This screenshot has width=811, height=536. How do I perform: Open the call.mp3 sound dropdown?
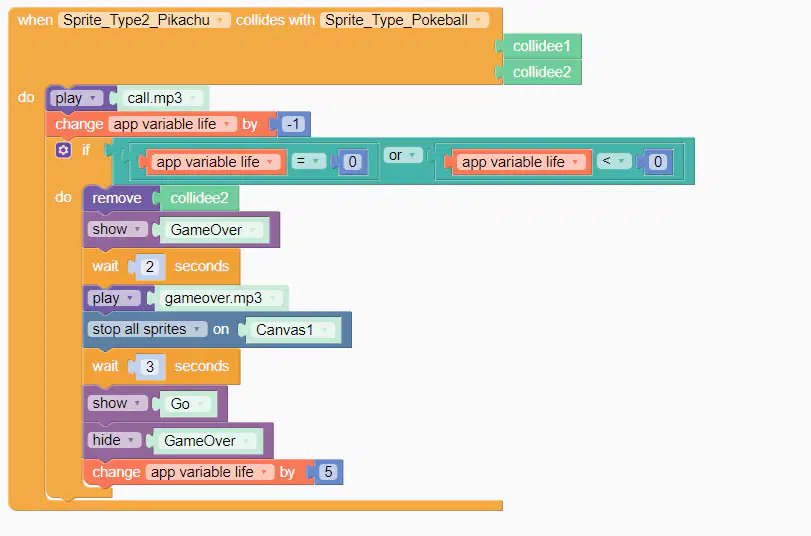click(x=162, y=98)
